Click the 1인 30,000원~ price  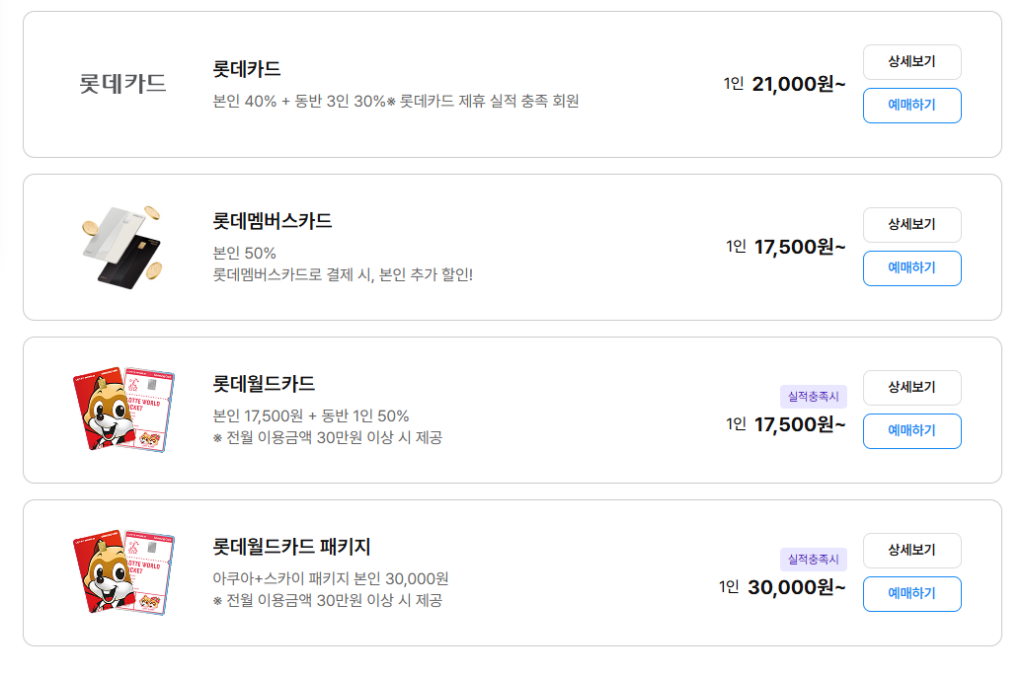[x=782, y=587]
